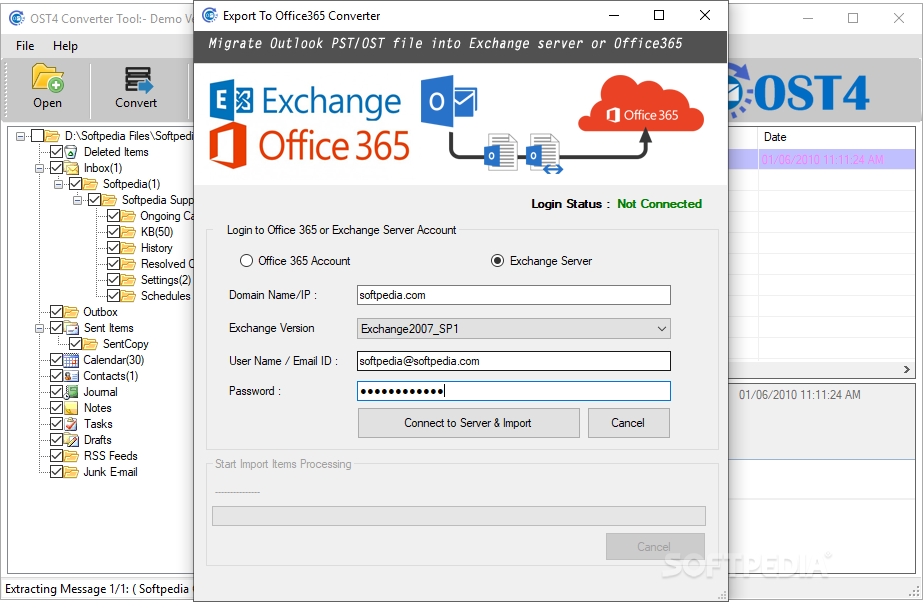Click the Inbox envelope folder icon
The height and width of the screenshot is (602, 923).
[71, 168]
